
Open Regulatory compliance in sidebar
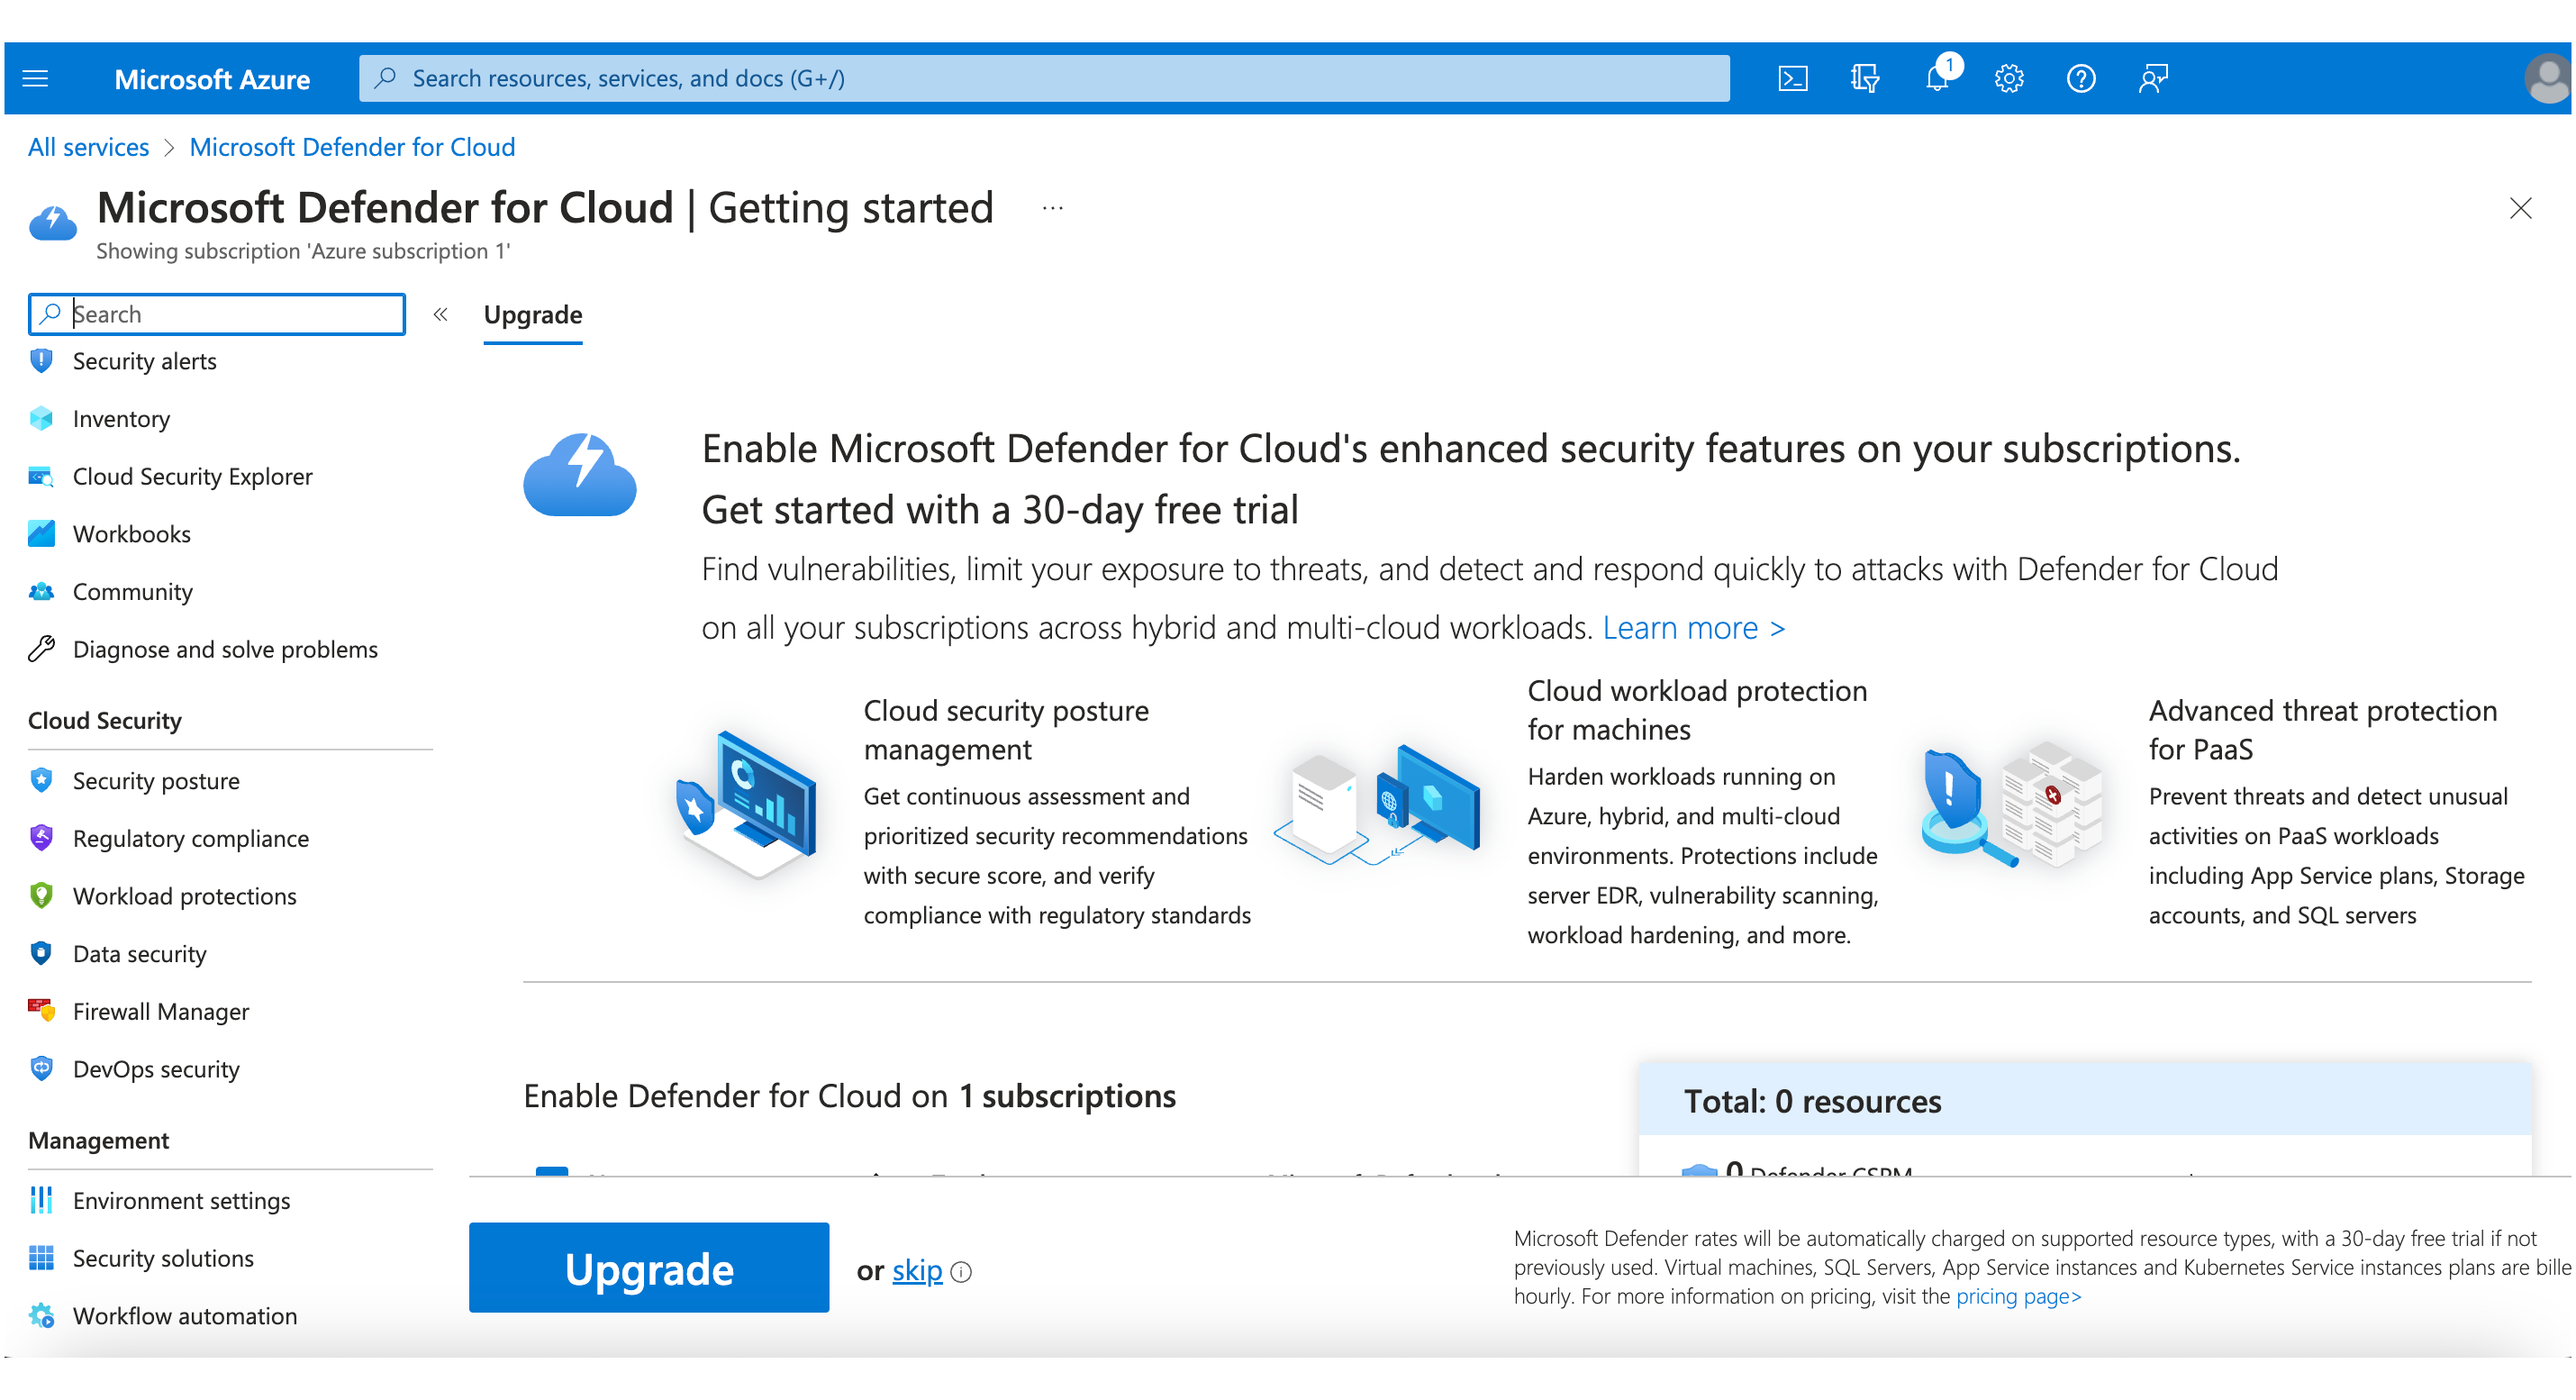190,838
